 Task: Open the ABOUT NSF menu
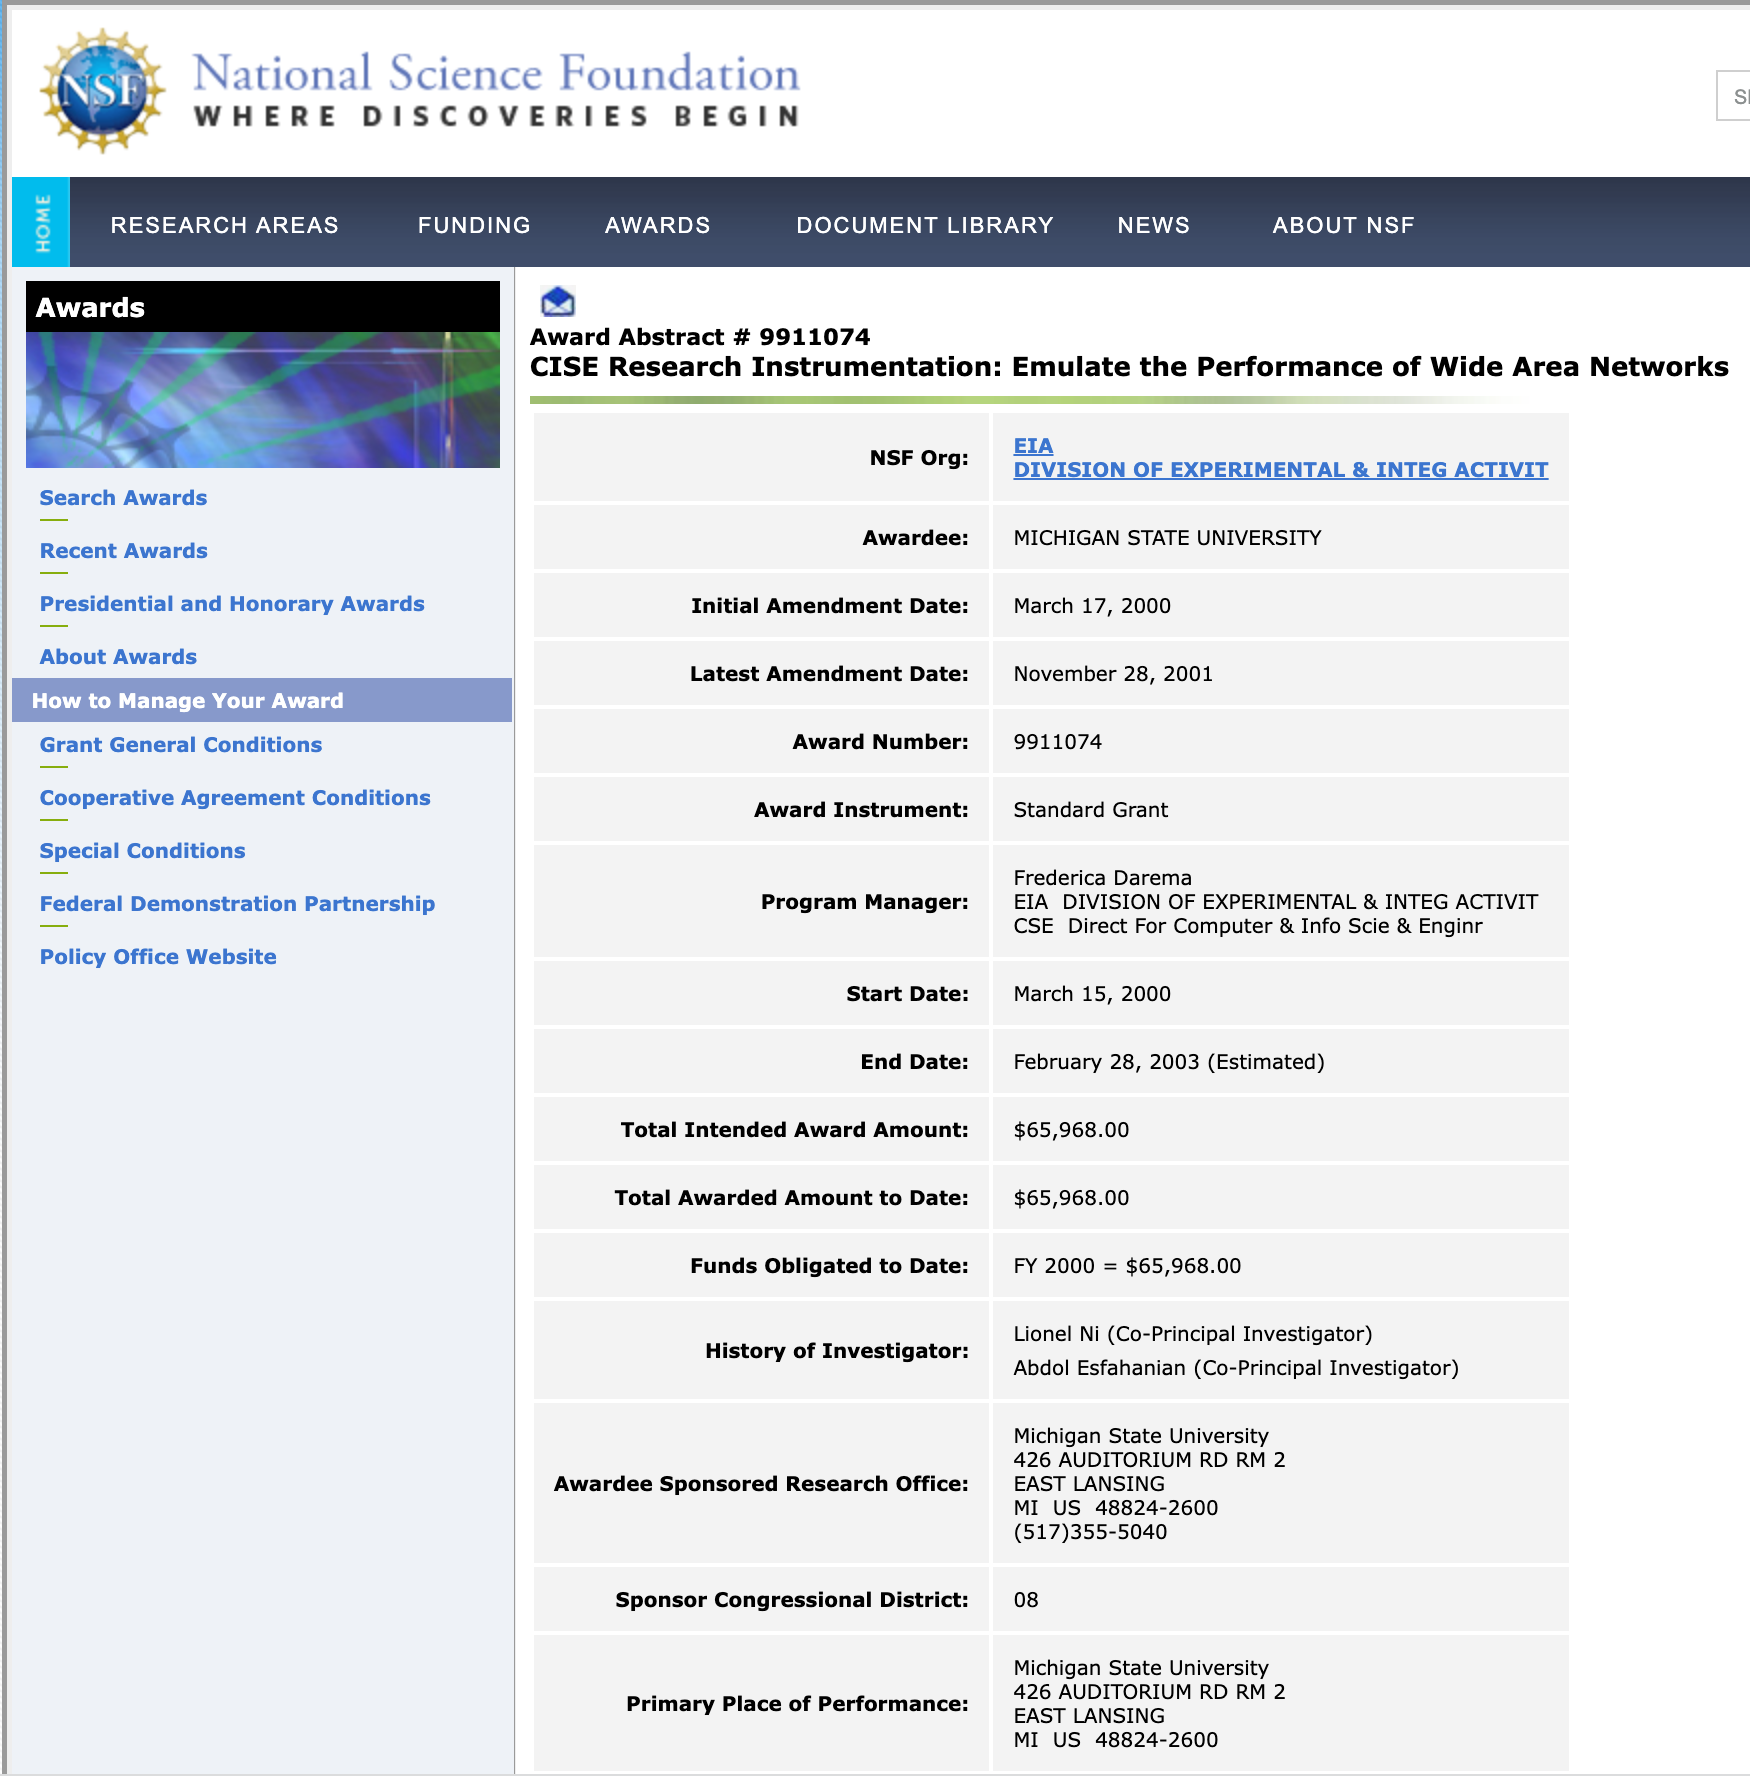point(1343,225)
